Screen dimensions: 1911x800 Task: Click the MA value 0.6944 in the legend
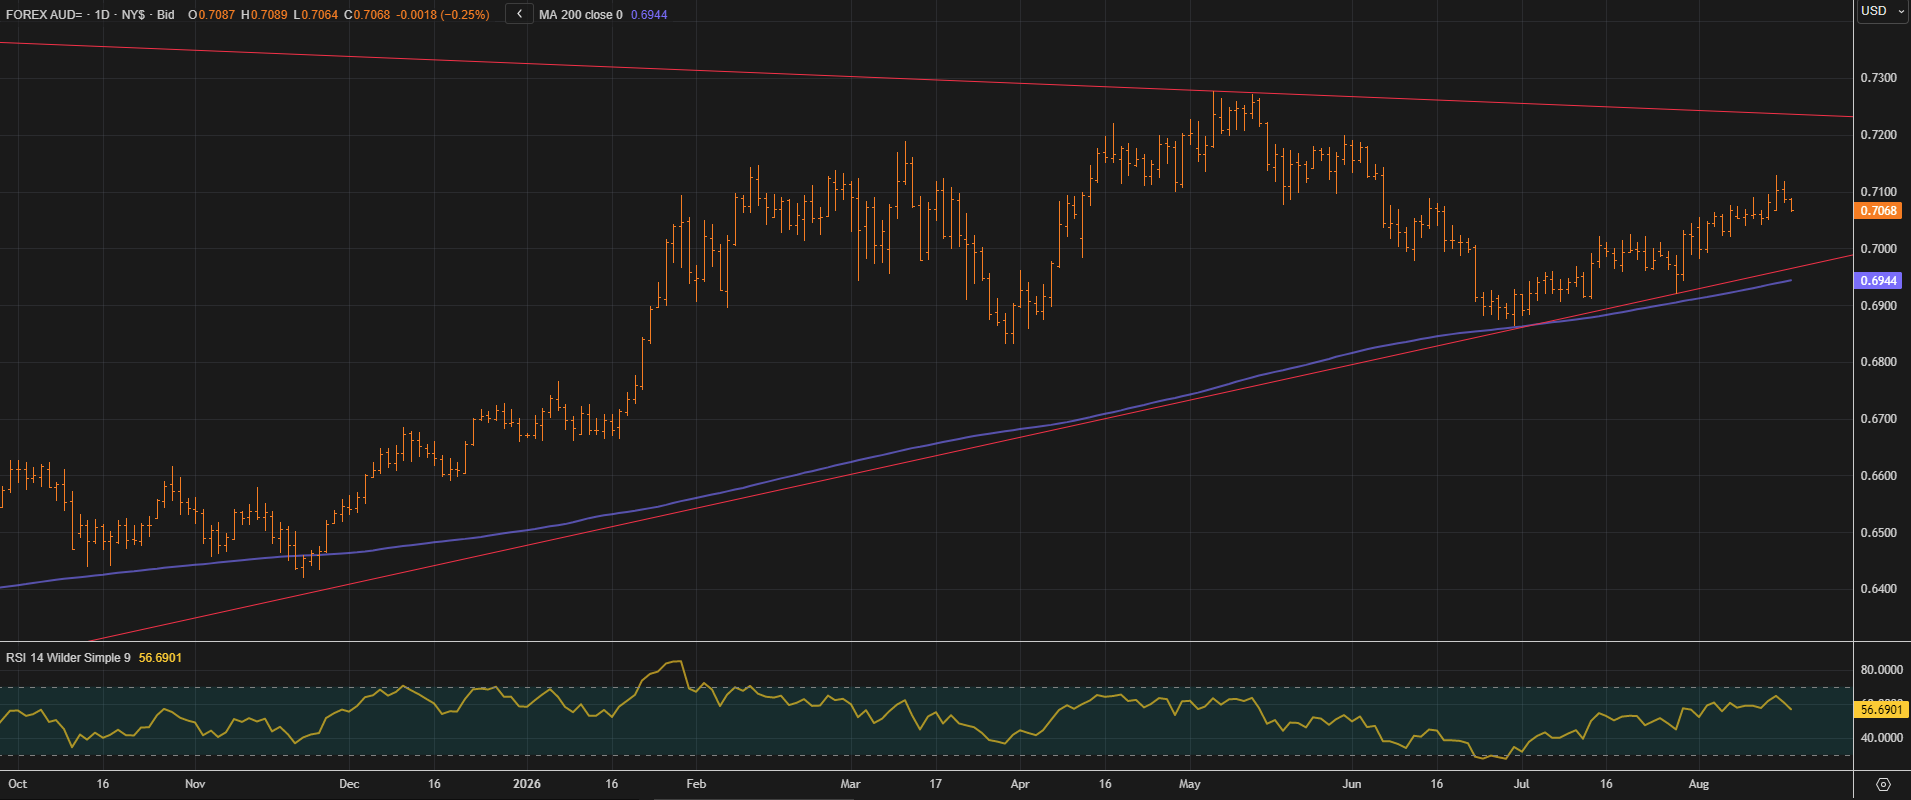pos(649,15)
